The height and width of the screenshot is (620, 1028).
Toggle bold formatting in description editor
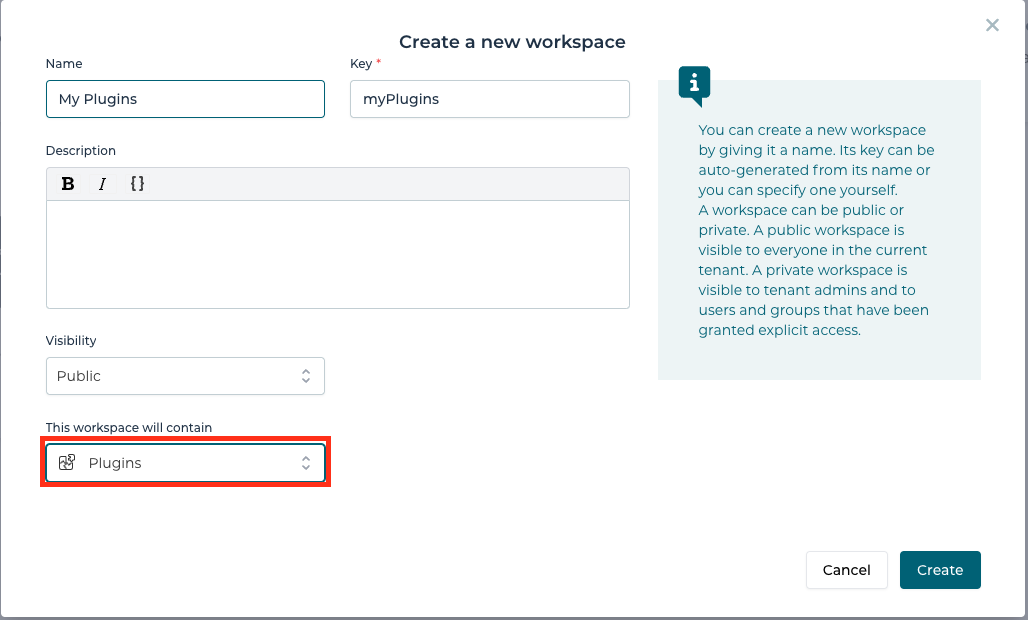67,183
